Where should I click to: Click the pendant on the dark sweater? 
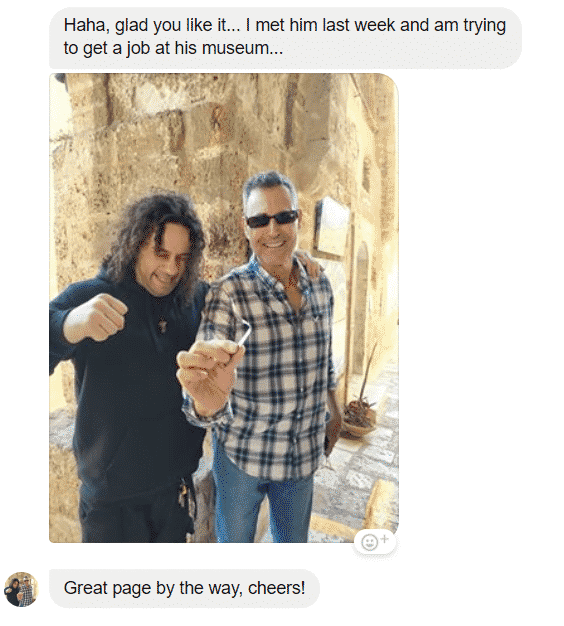[162, 324]
